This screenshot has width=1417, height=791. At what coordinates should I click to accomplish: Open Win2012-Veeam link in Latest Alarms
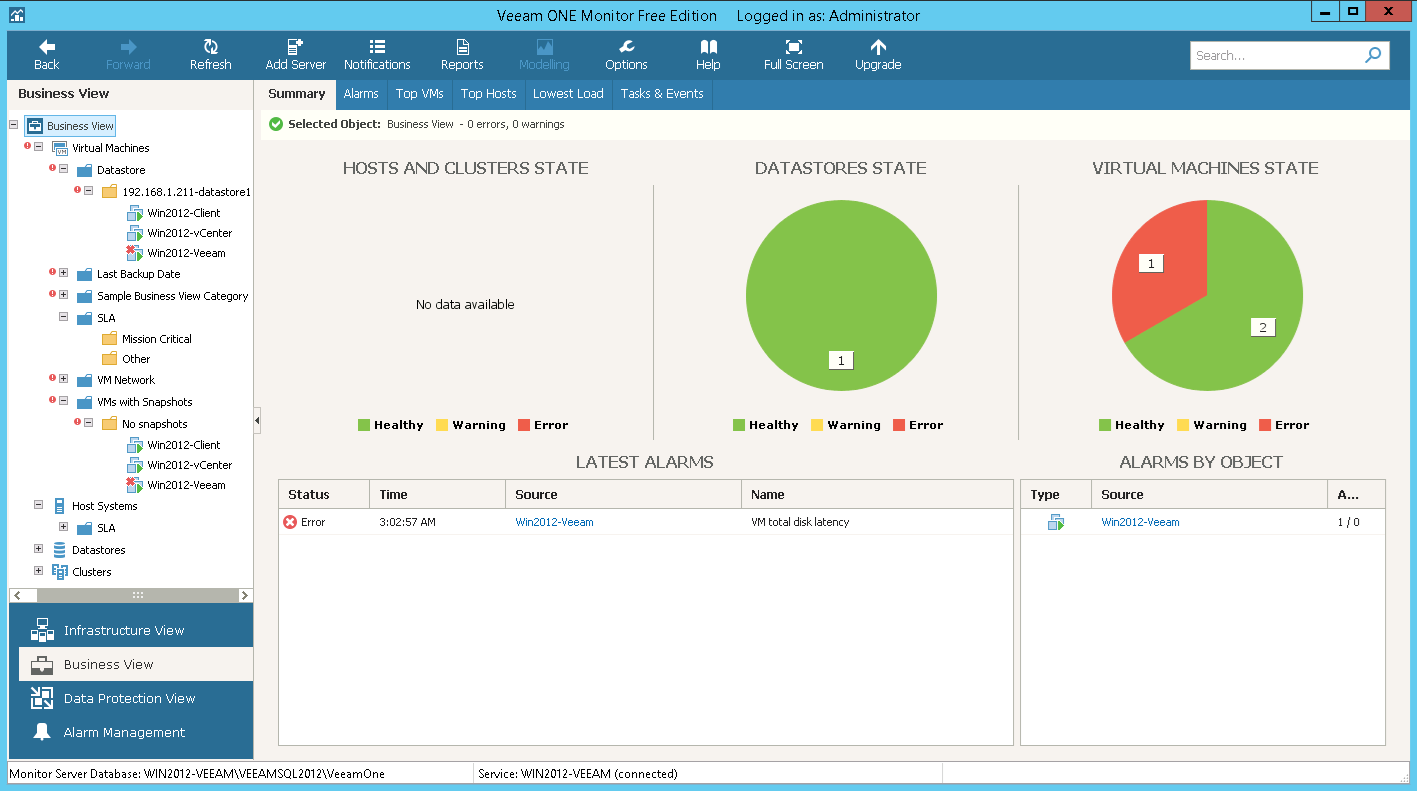pos(554,522)
